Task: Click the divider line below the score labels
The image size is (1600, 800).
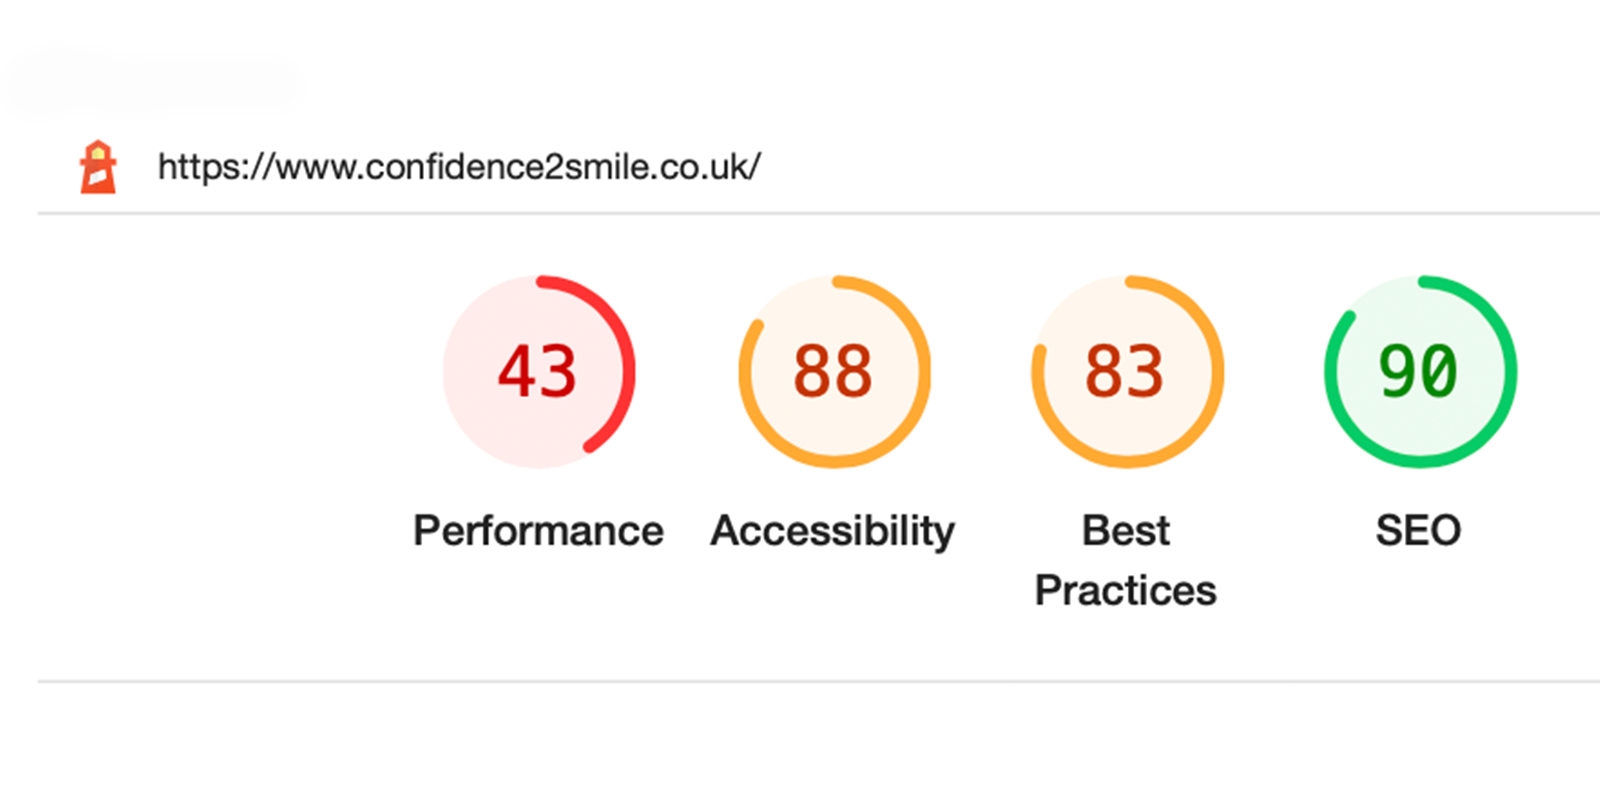Action: [x=800, y=682]
